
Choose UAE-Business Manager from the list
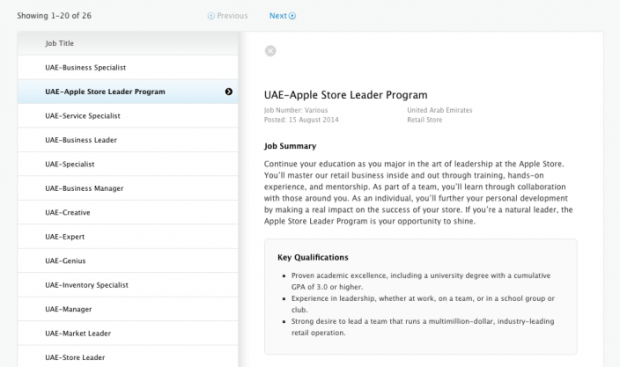[128, 188]
